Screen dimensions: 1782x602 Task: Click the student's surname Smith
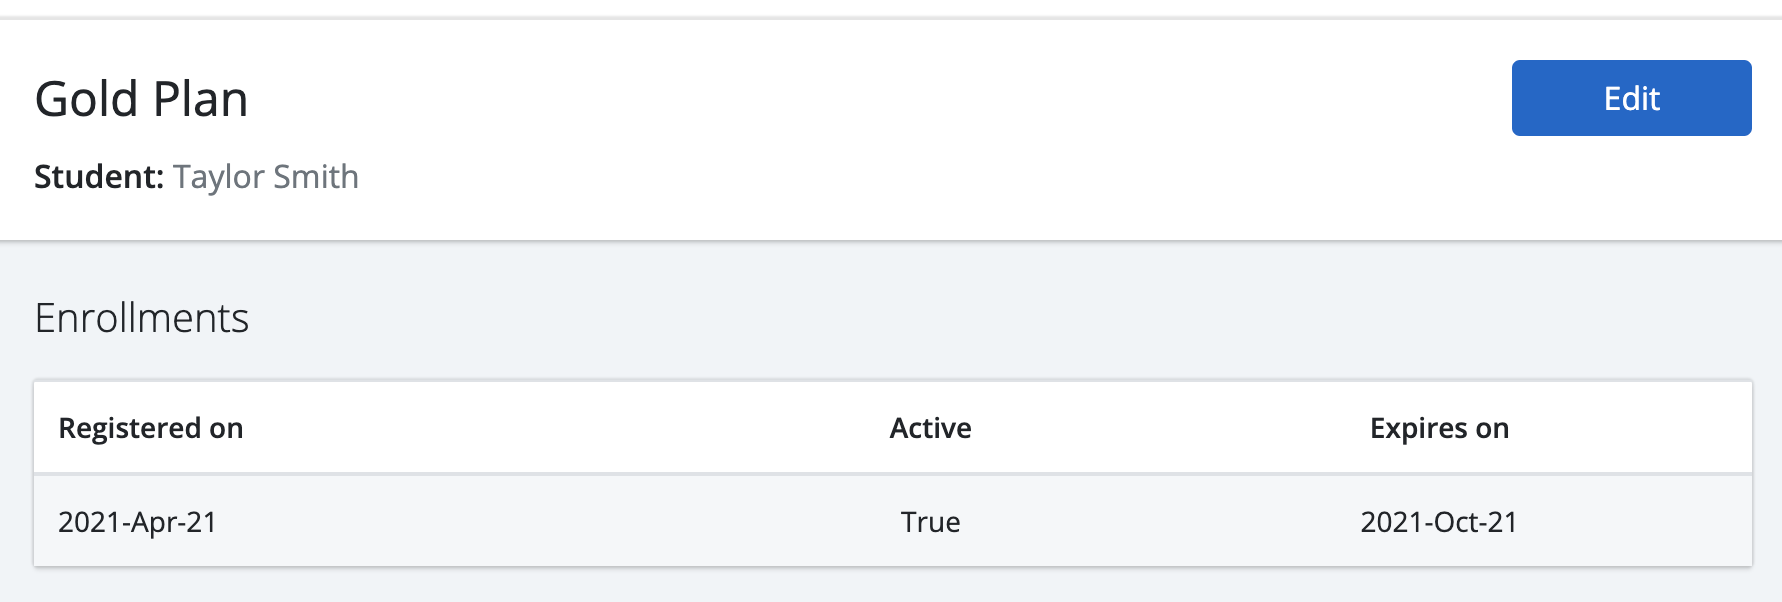coord(315,177)
